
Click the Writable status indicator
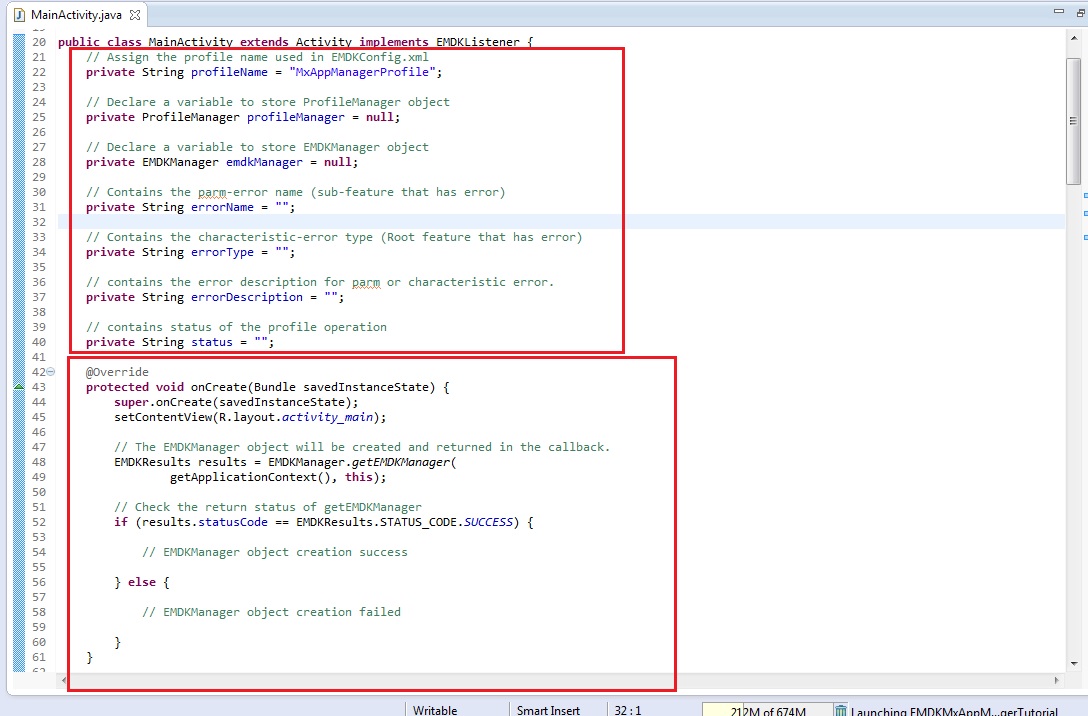click(x=436, y=710)
